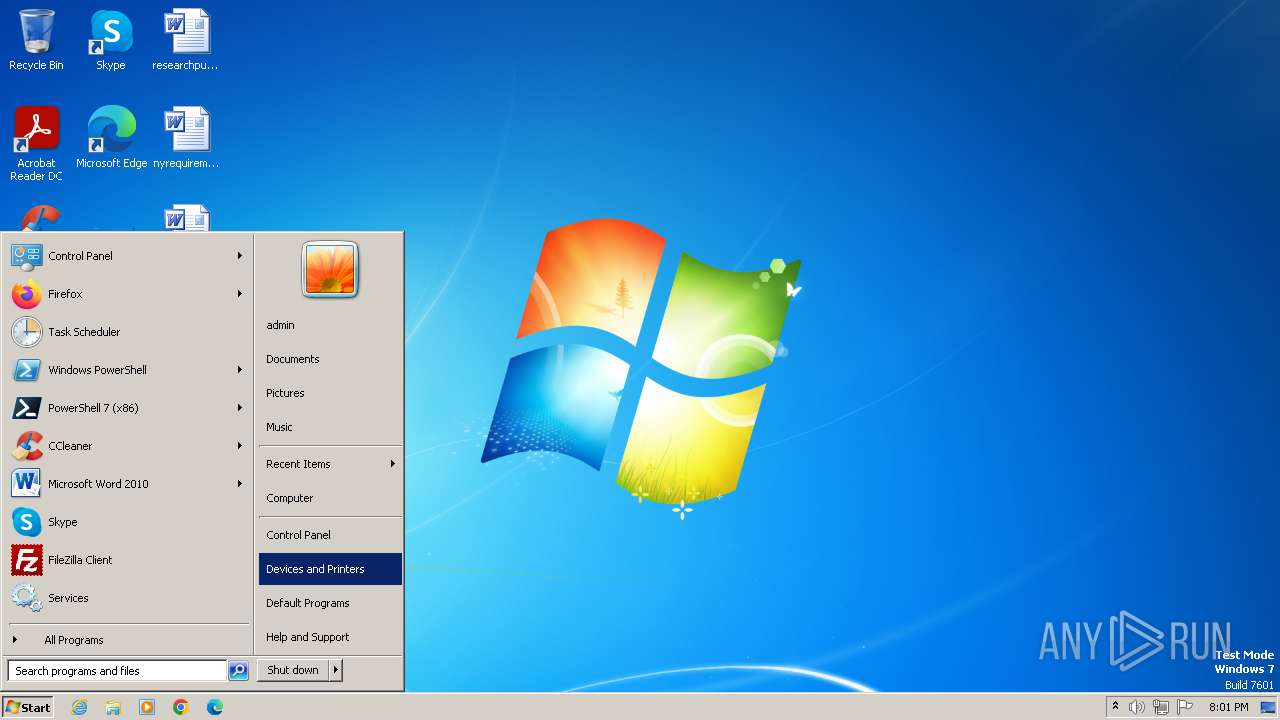Click Control Panel icon in Start menu

tap(26, 256)
